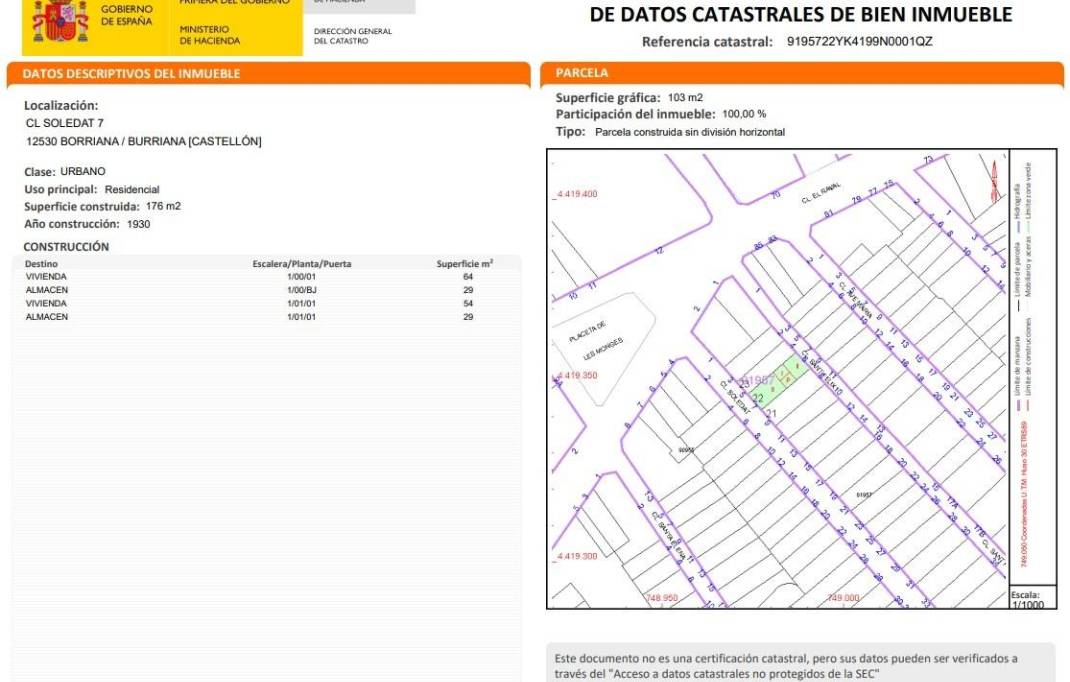Click the 'Referencia catastral:' label
Screen dimensions: 1070x682
tap(707, 42)
